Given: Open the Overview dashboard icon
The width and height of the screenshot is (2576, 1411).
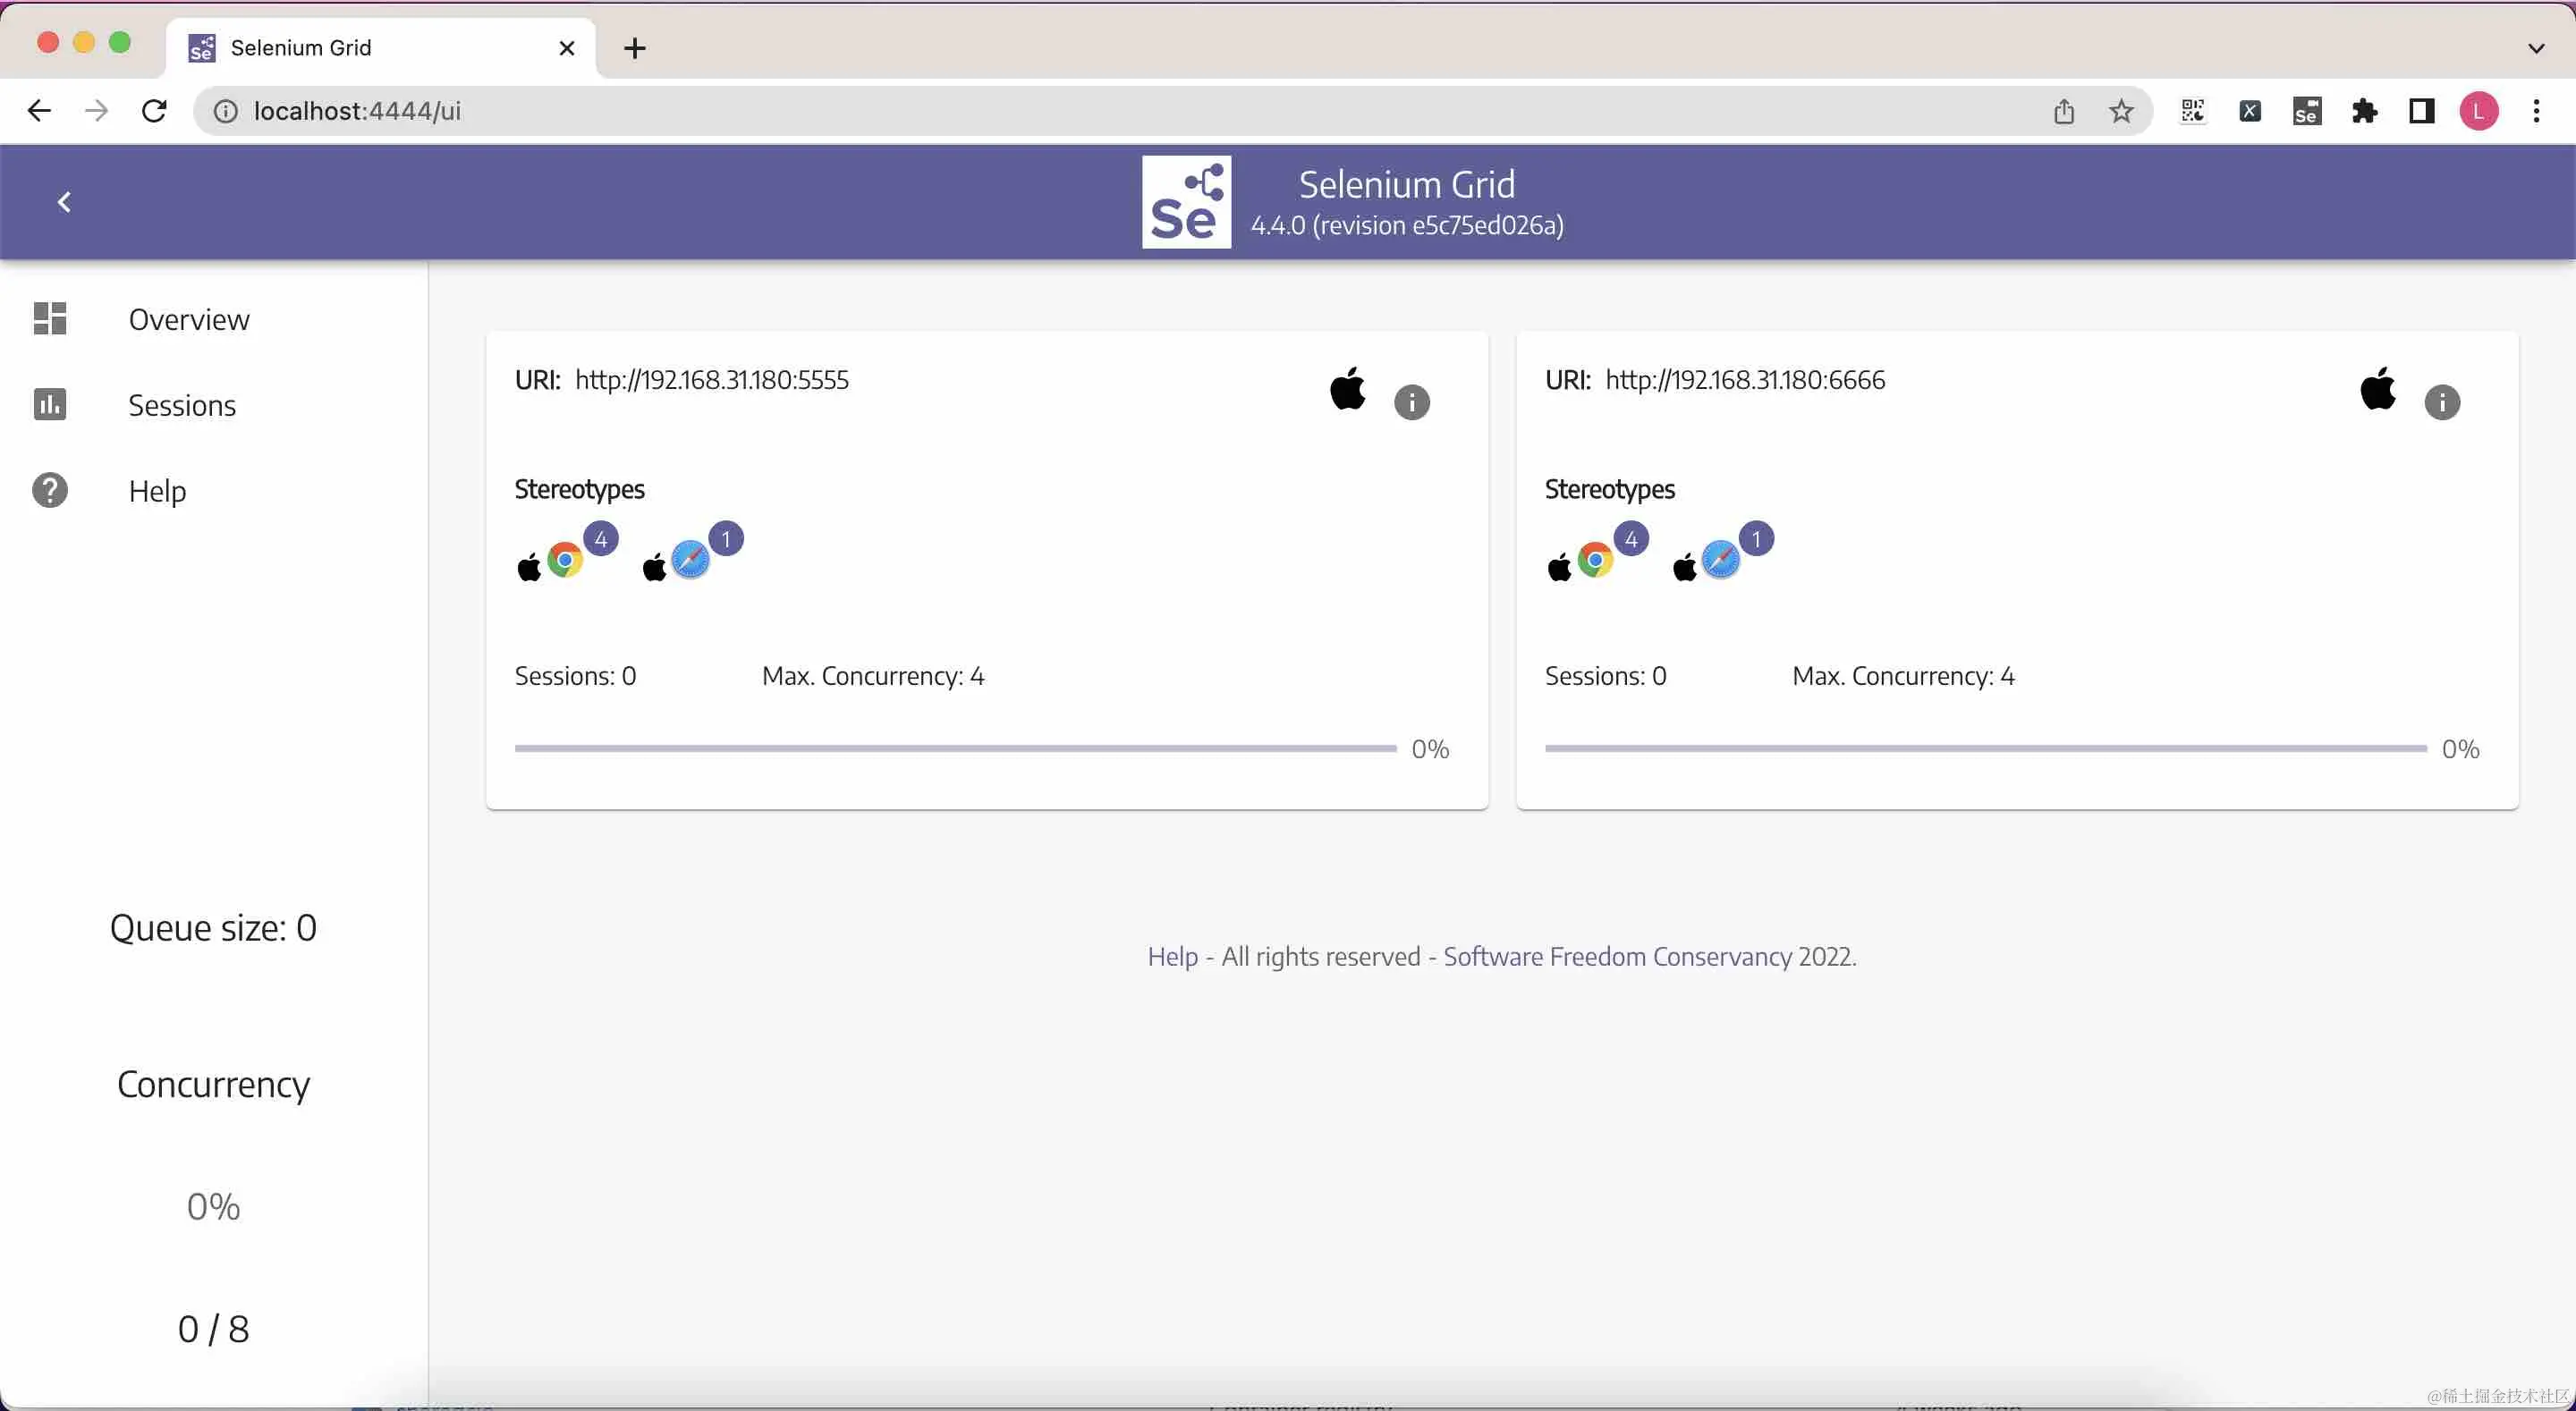Looking at the screenshot, I should click(x=50, y=318).
